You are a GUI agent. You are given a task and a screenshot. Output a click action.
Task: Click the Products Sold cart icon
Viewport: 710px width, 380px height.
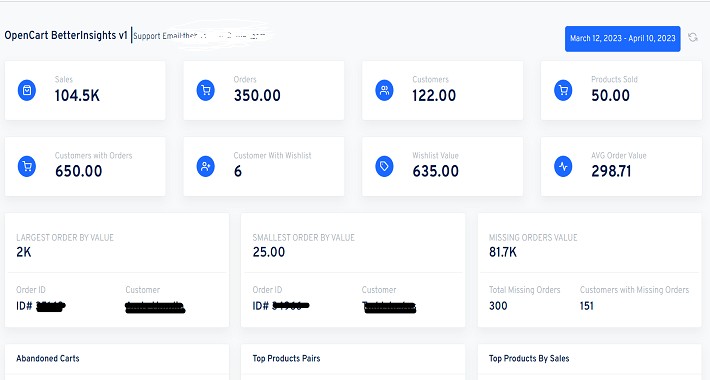pos(563,90)
